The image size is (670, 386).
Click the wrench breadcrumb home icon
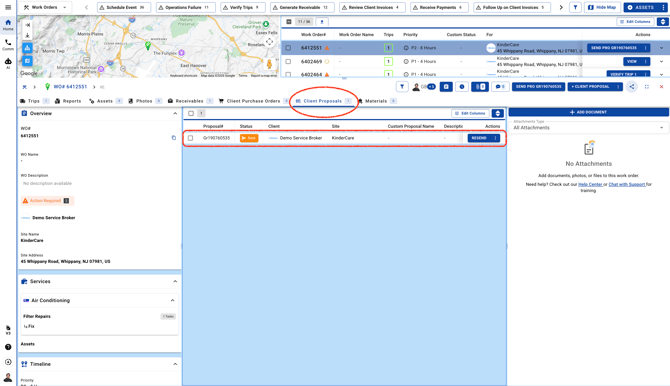(24, 87)
